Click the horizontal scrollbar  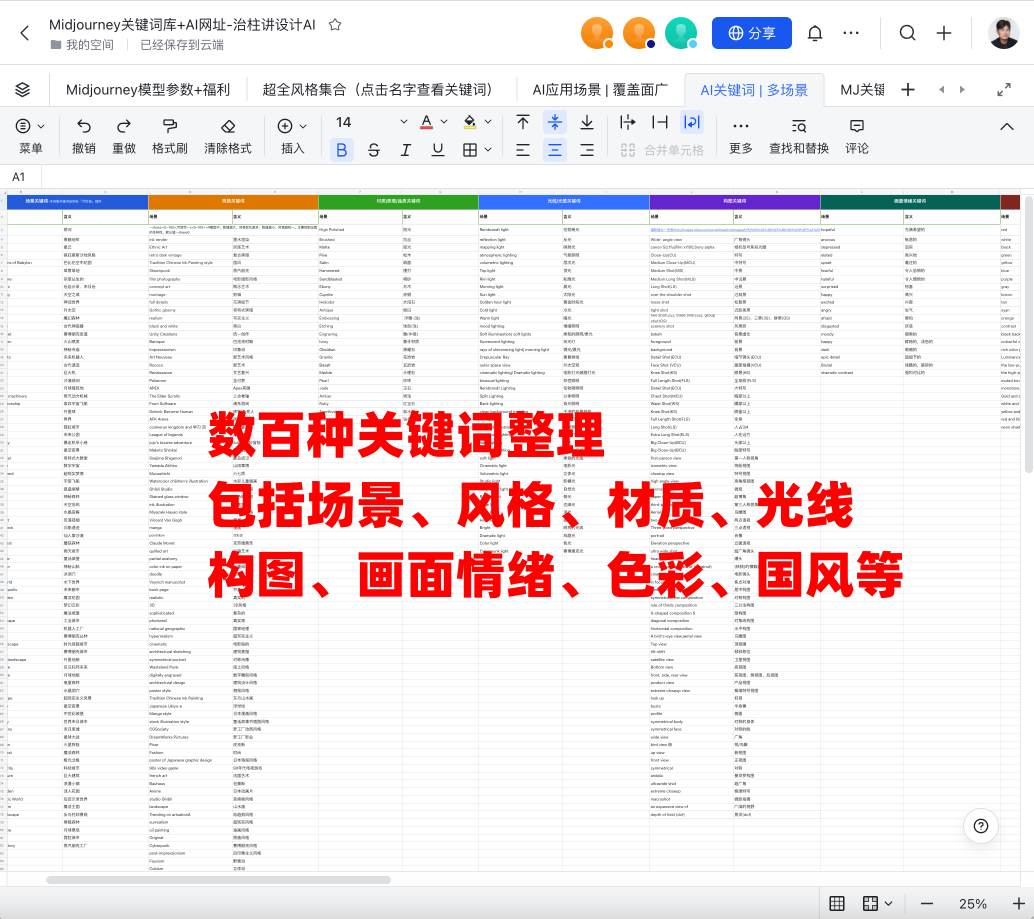tap(218, 880)
